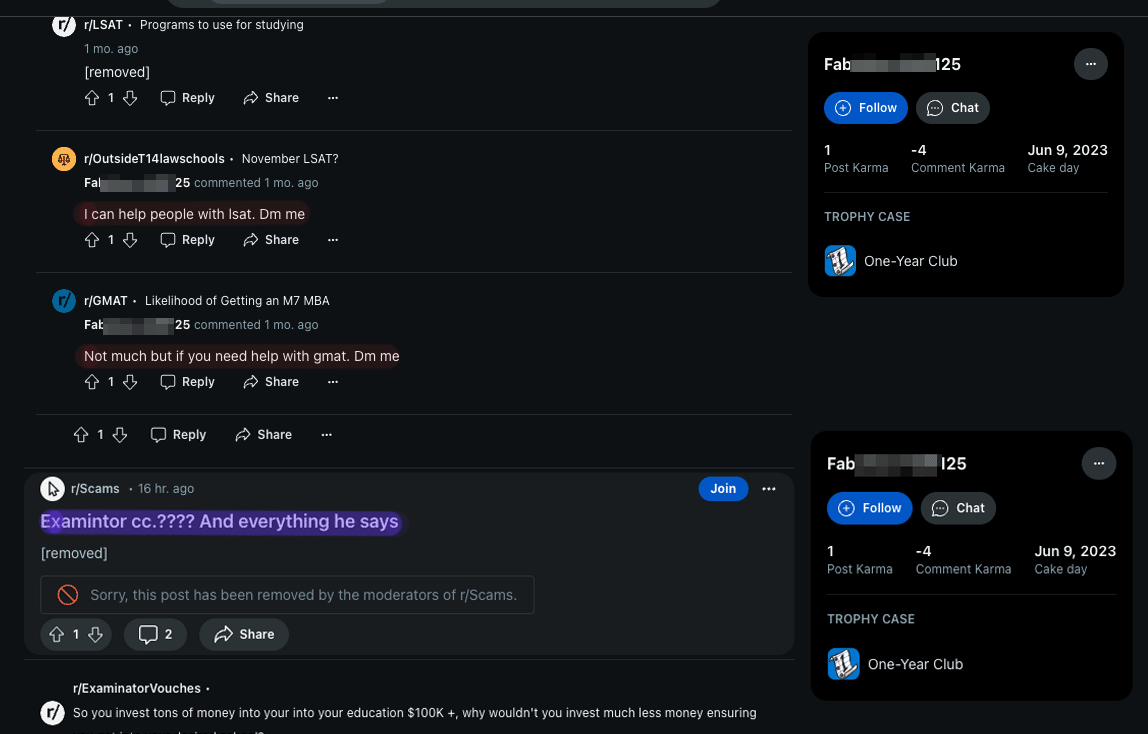Open ellipsis menu below the gmat comment row
Screen dimensions: 1148x734
(327, 435)
